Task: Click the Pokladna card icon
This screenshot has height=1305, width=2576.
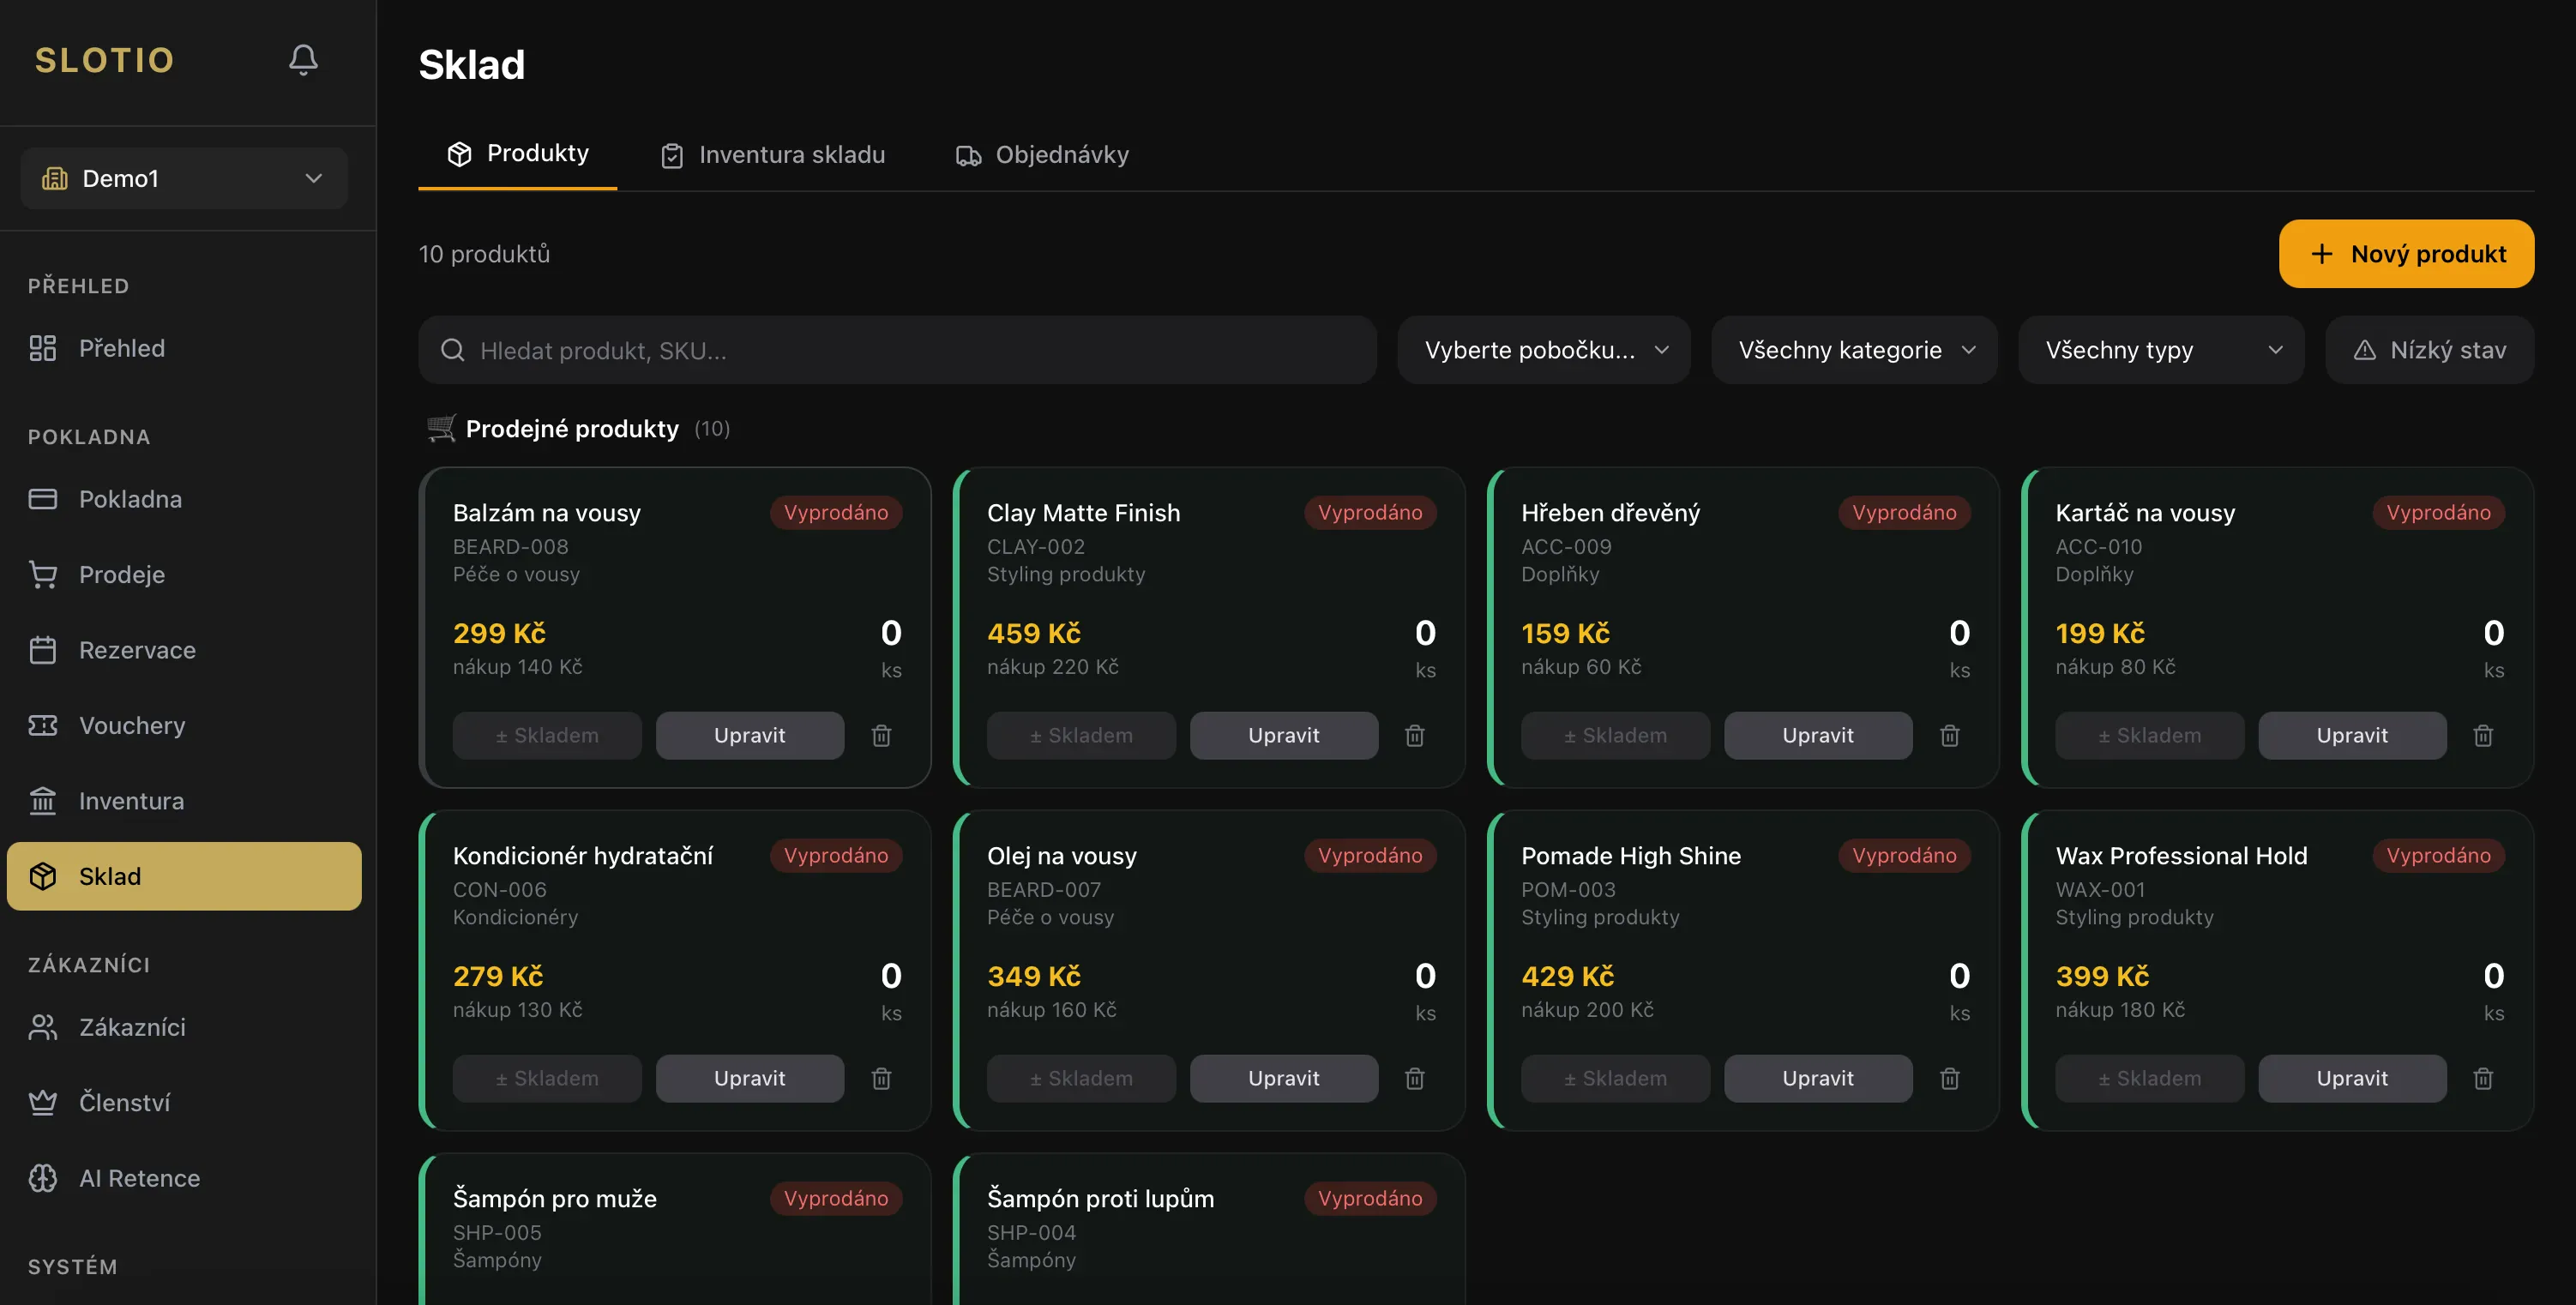Action: tap(43, 499)
